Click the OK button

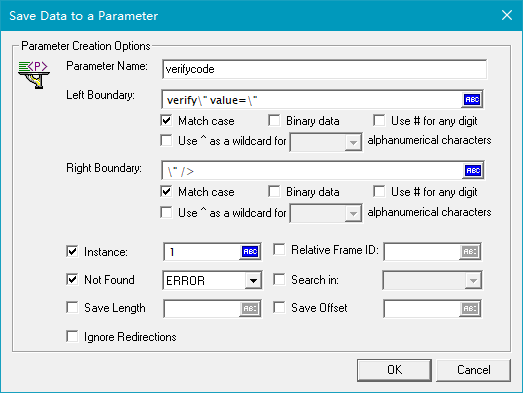(x=394, y=370)
